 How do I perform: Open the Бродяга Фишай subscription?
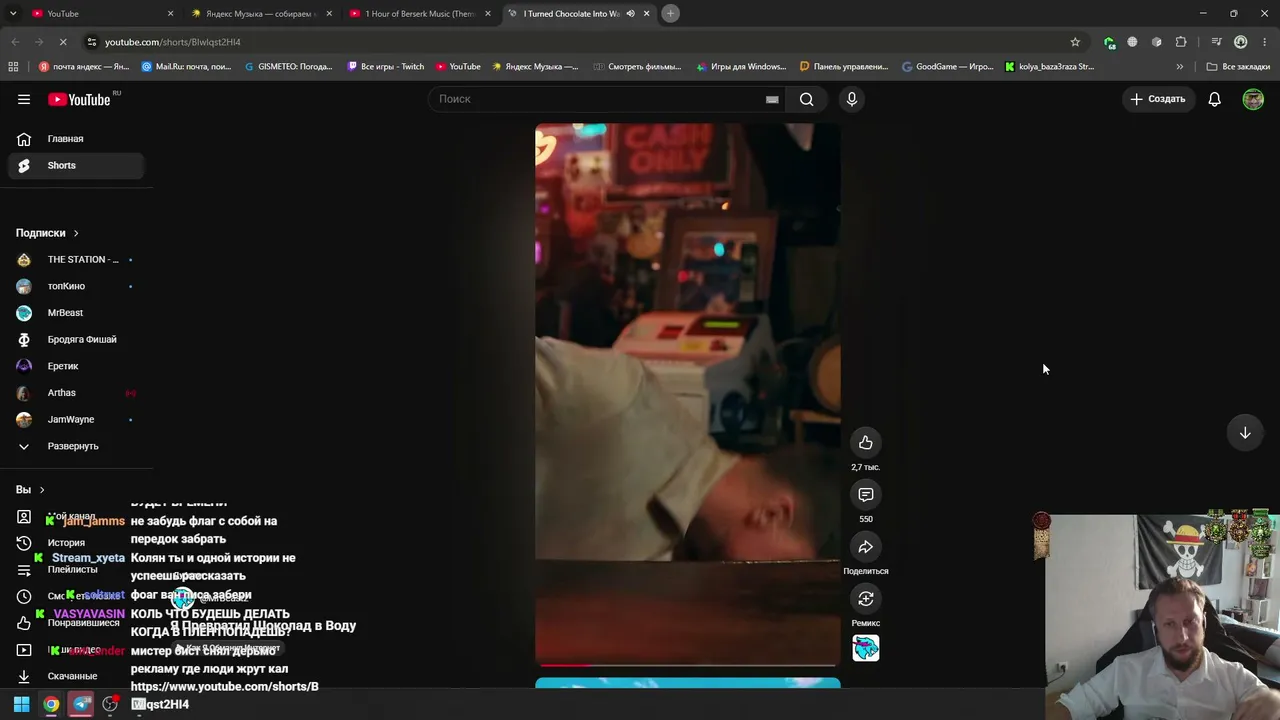(76, 340)
